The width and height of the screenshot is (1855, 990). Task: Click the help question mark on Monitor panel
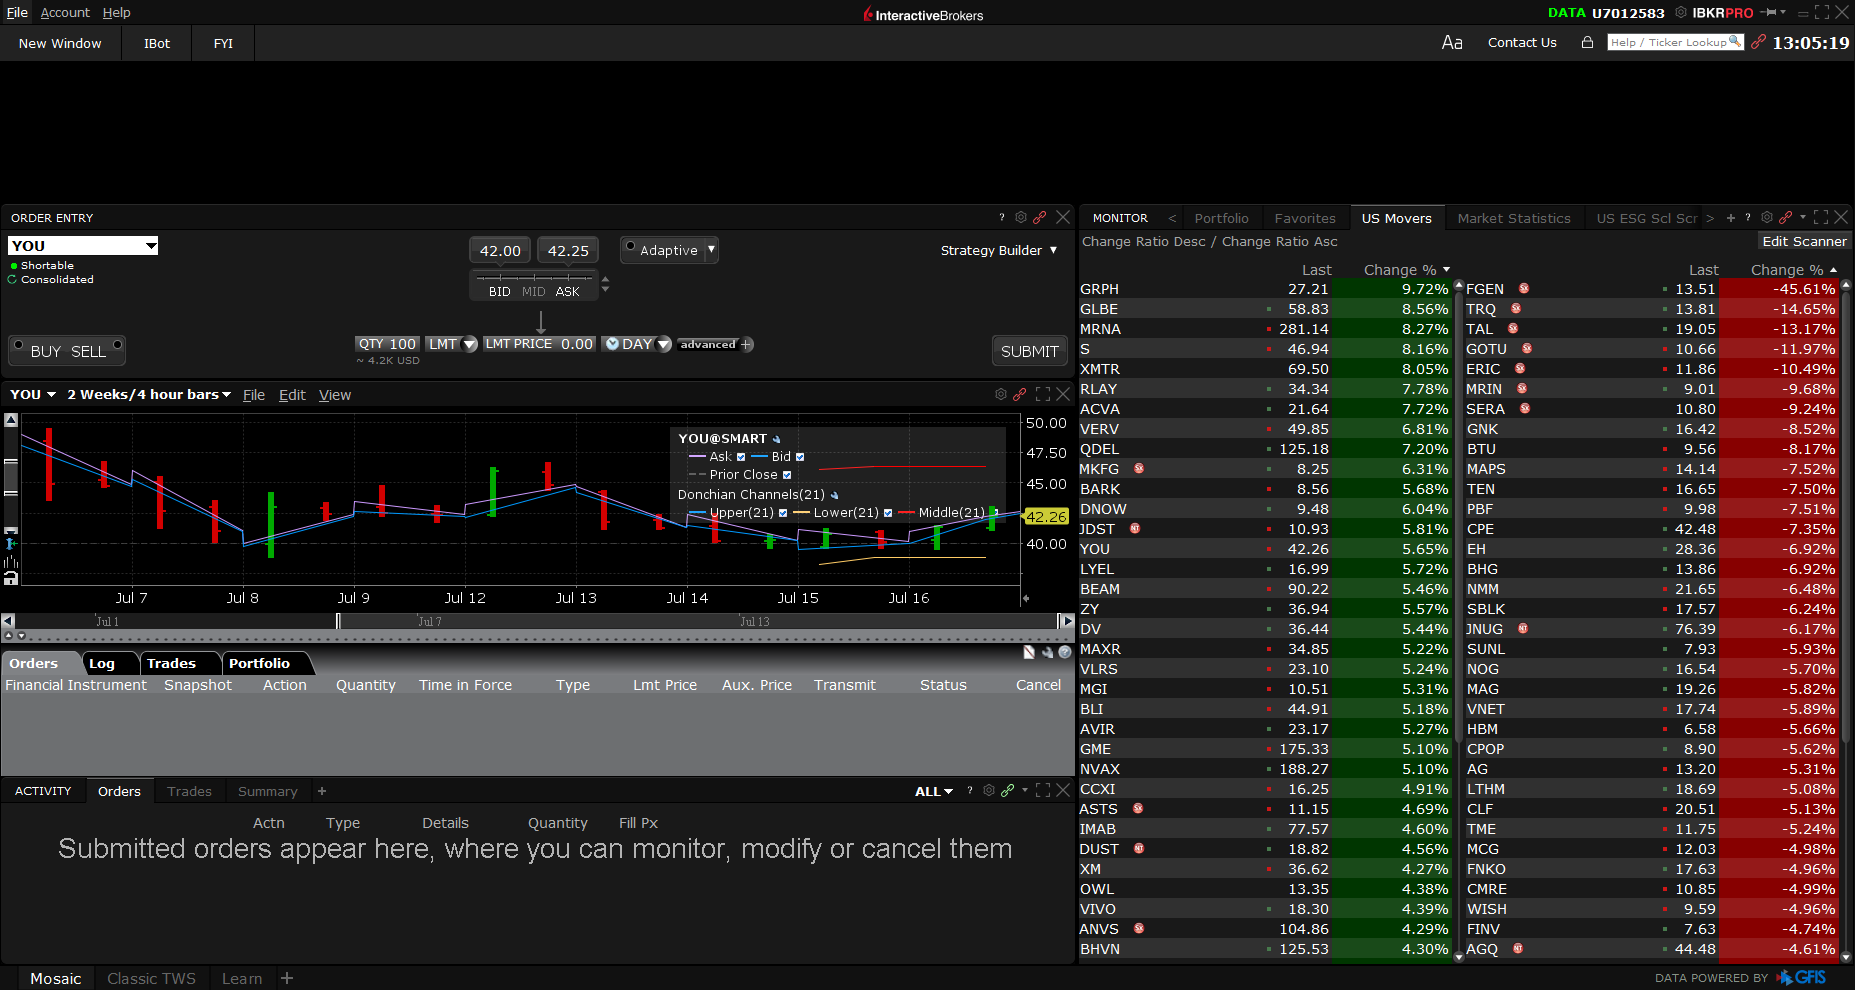(1748, 217)
